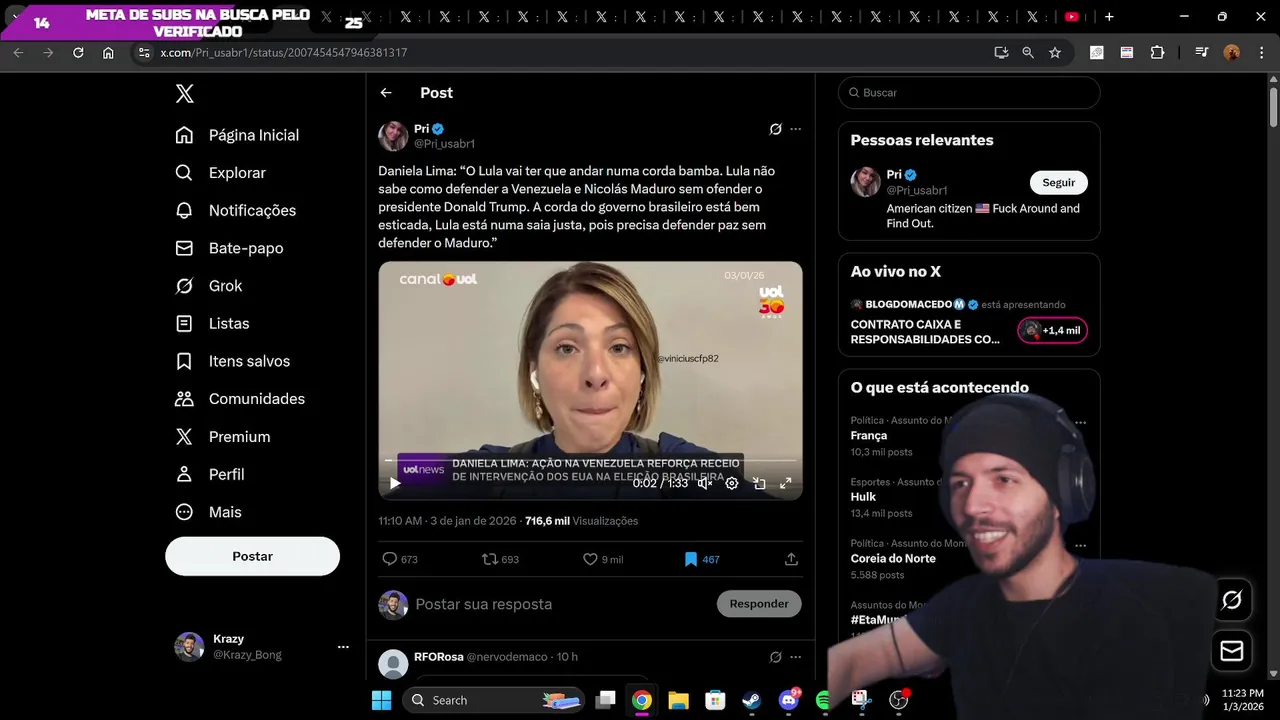This screenshot has height=720, width=1280.
Task: Open Perfil in the sidebar
Action: click(209, 474)
